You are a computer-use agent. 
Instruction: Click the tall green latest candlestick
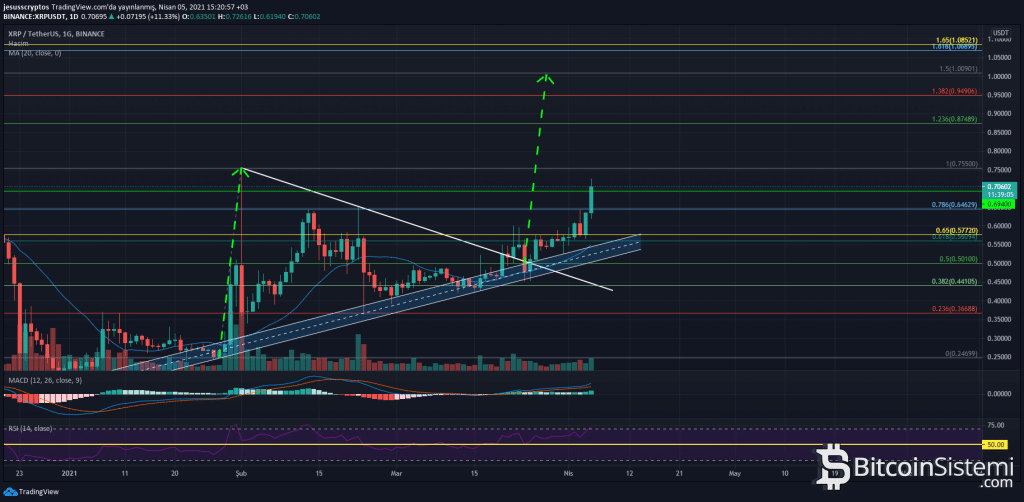[x=592, y=198]
